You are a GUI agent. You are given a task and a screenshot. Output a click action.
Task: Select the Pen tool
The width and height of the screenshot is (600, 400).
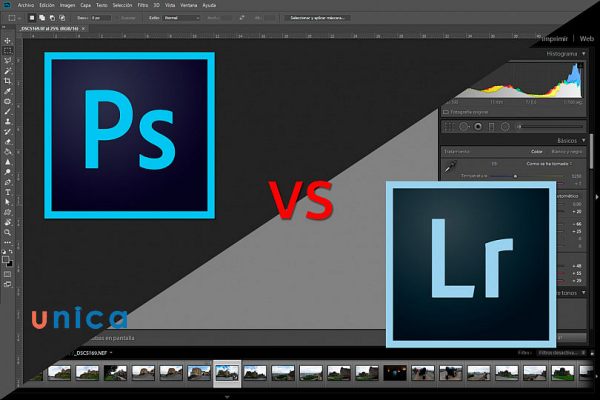pyautogui.click(x=8, y=182)
